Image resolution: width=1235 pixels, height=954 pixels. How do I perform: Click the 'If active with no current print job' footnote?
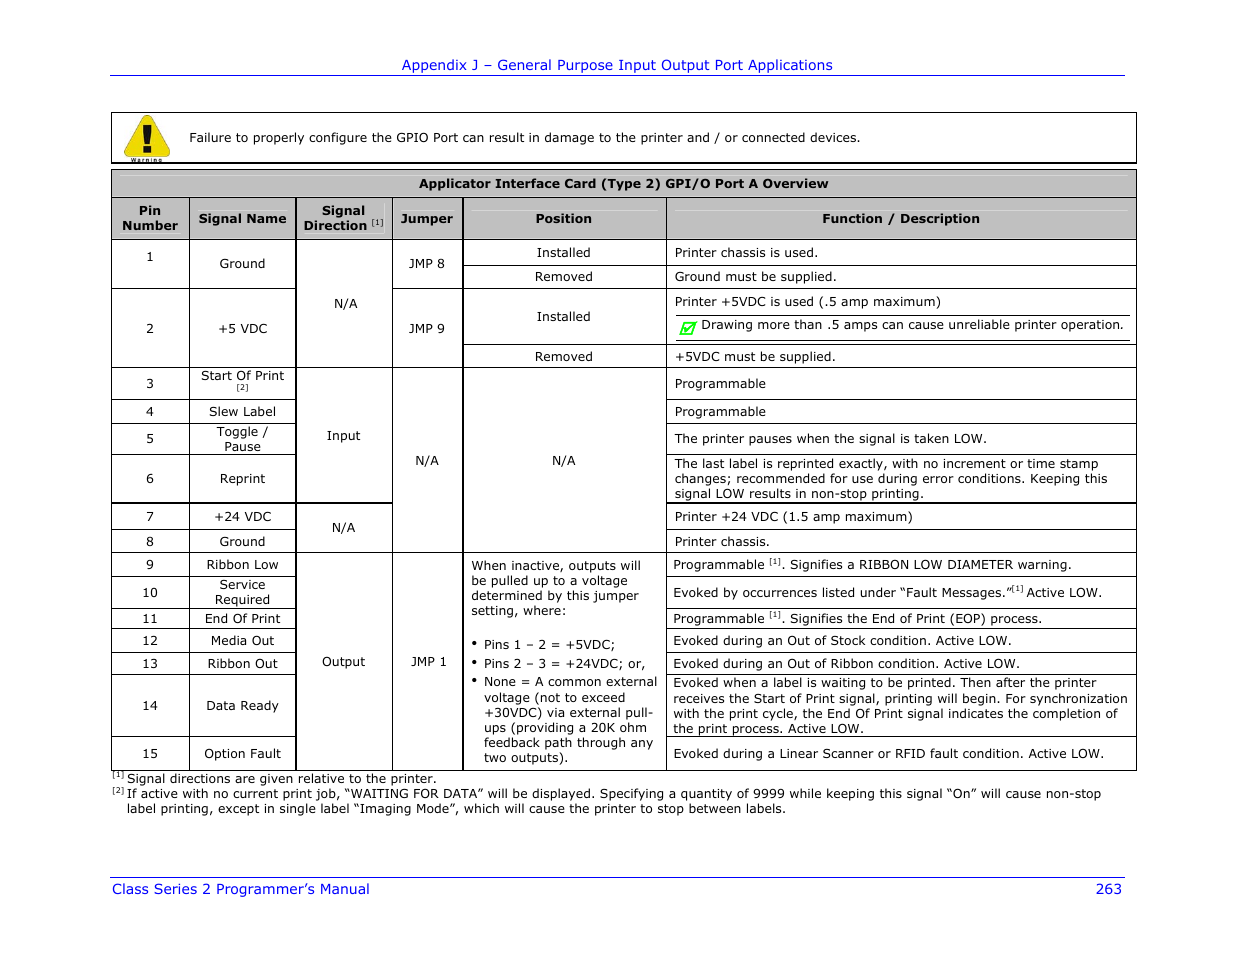tap(614, 802)
